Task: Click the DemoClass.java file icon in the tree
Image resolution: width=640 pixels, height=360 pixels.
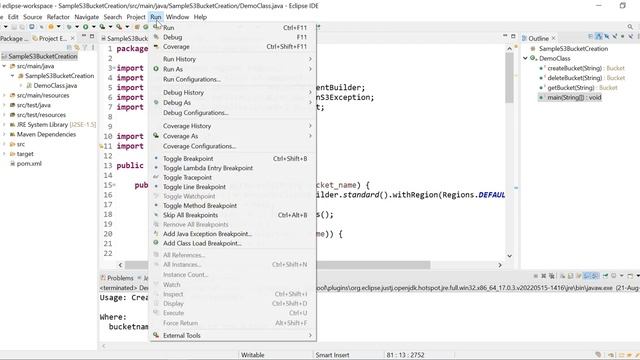Action: click(x=29, y=86)
